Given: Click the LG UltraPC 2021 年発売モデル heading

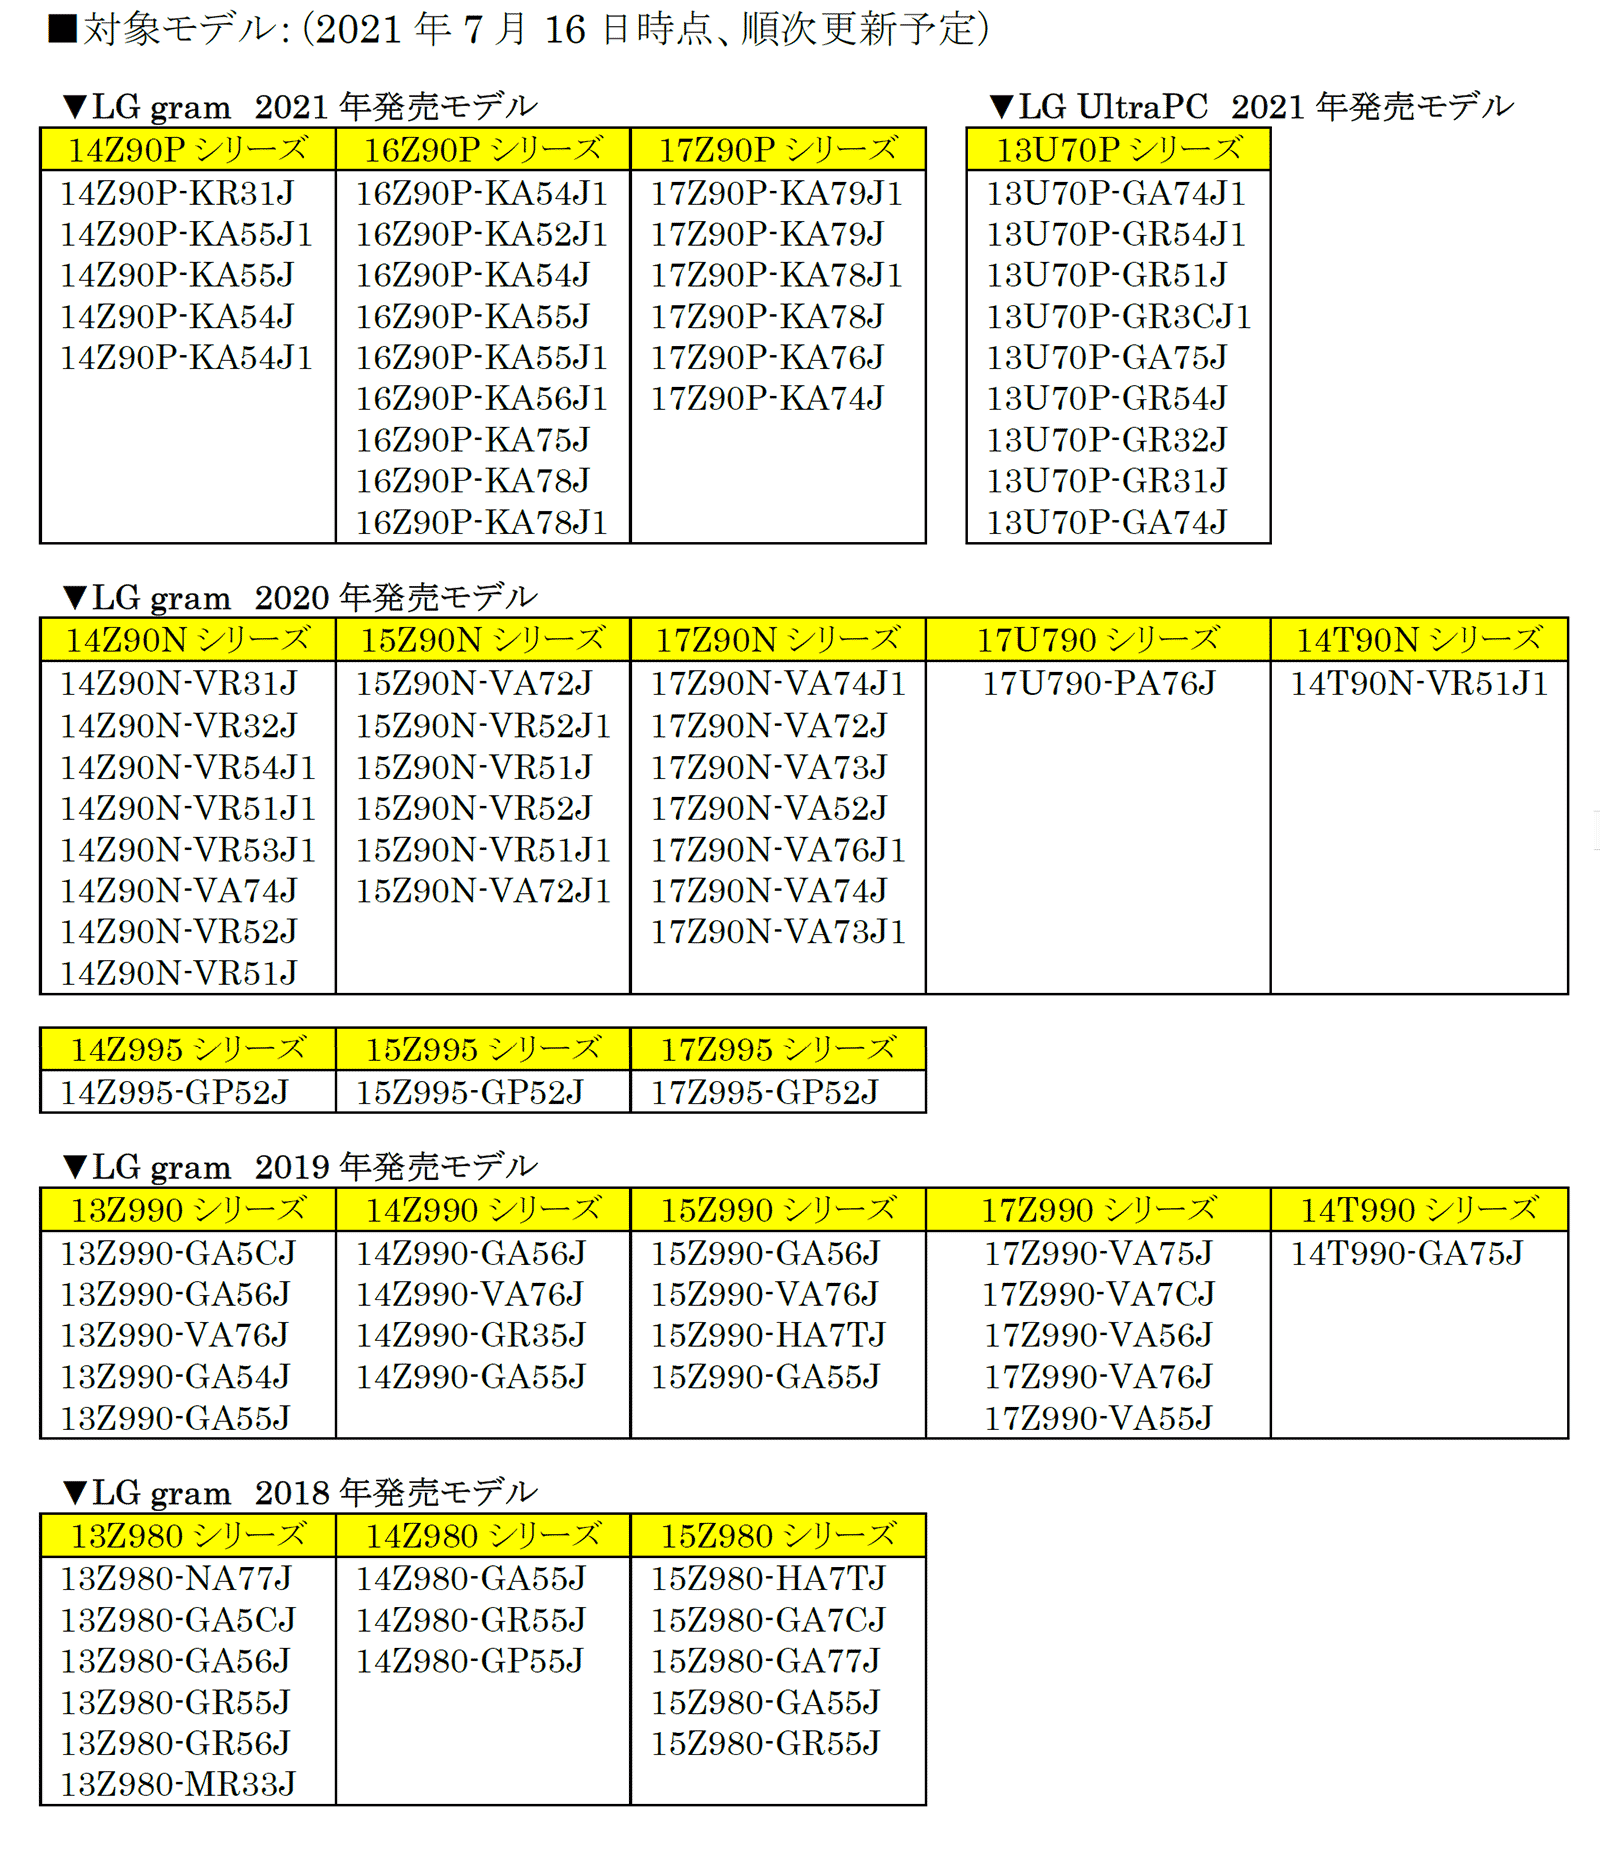Looking at the screenshot, I should (1250, 106).
